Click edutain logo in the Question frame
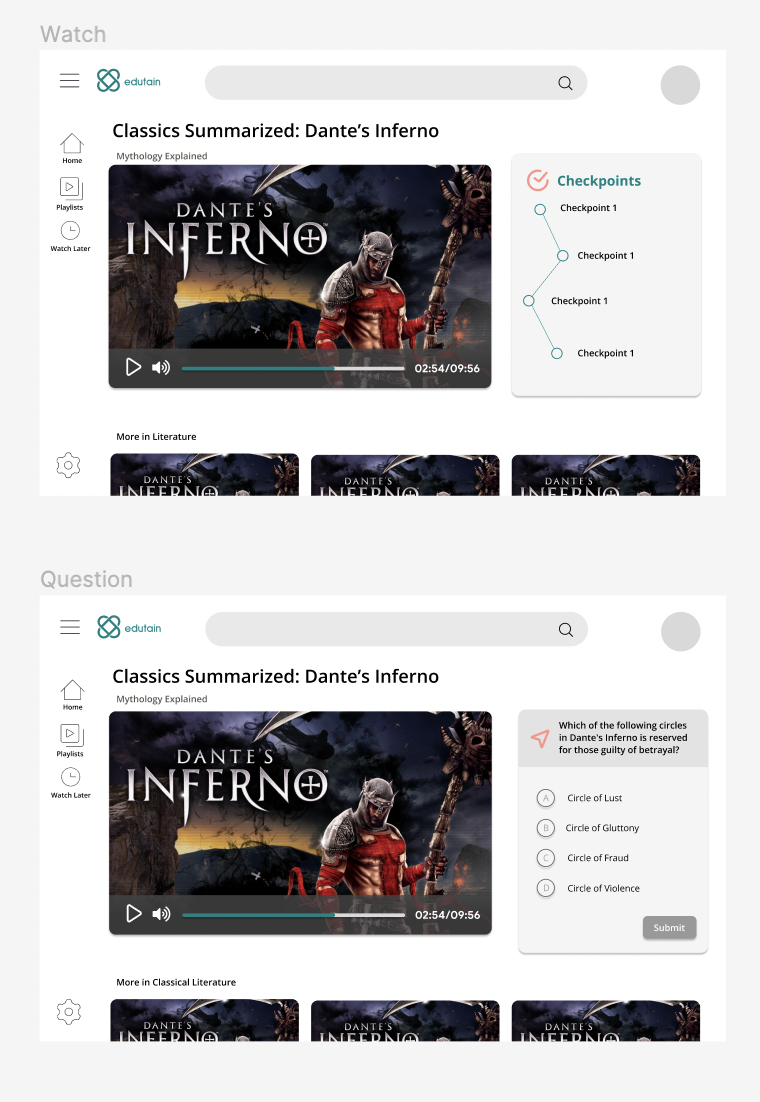 [129, 627]
